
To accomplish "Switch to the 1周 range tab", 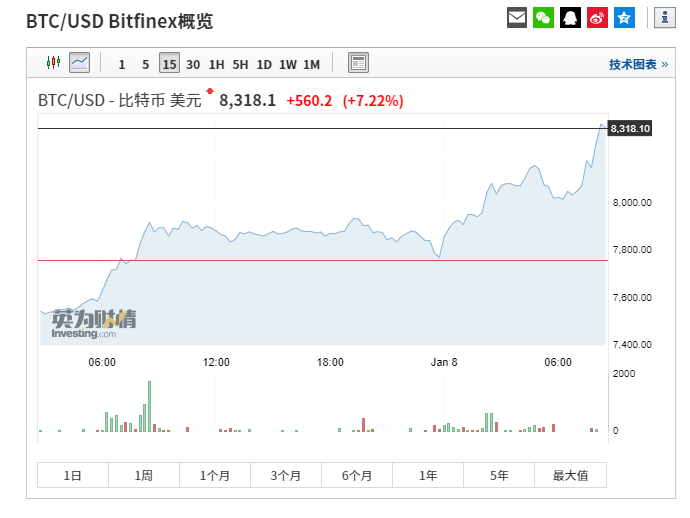I will click(144, 476).
